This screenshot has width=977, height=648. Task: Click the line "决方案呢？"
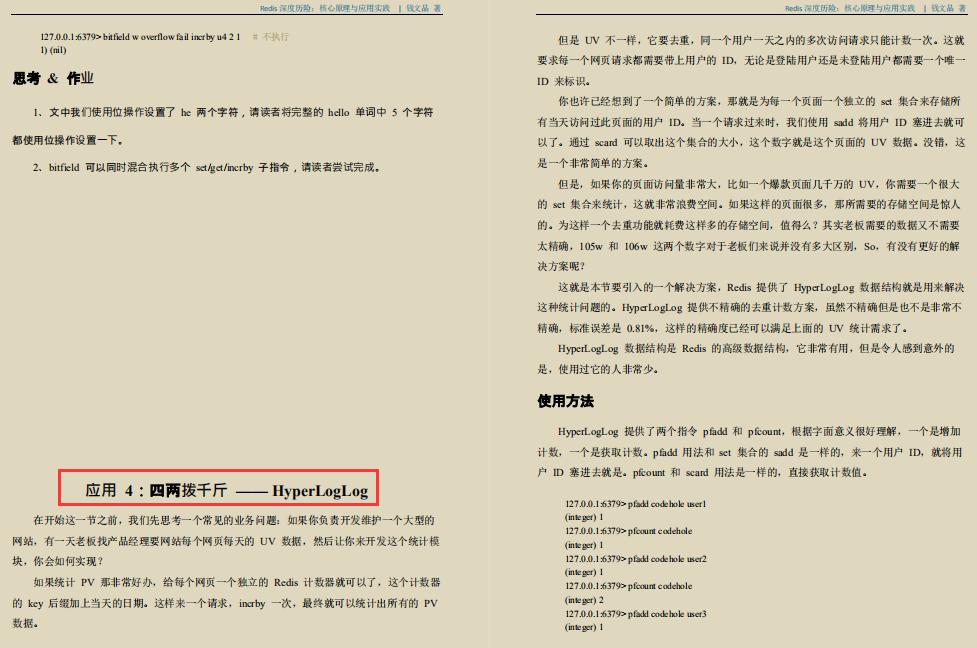(561, 267)
